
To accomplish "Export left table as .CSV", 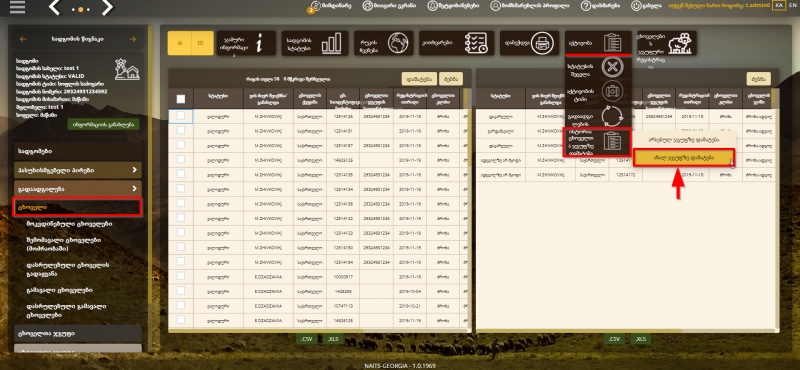I will (x=307, y=339).
